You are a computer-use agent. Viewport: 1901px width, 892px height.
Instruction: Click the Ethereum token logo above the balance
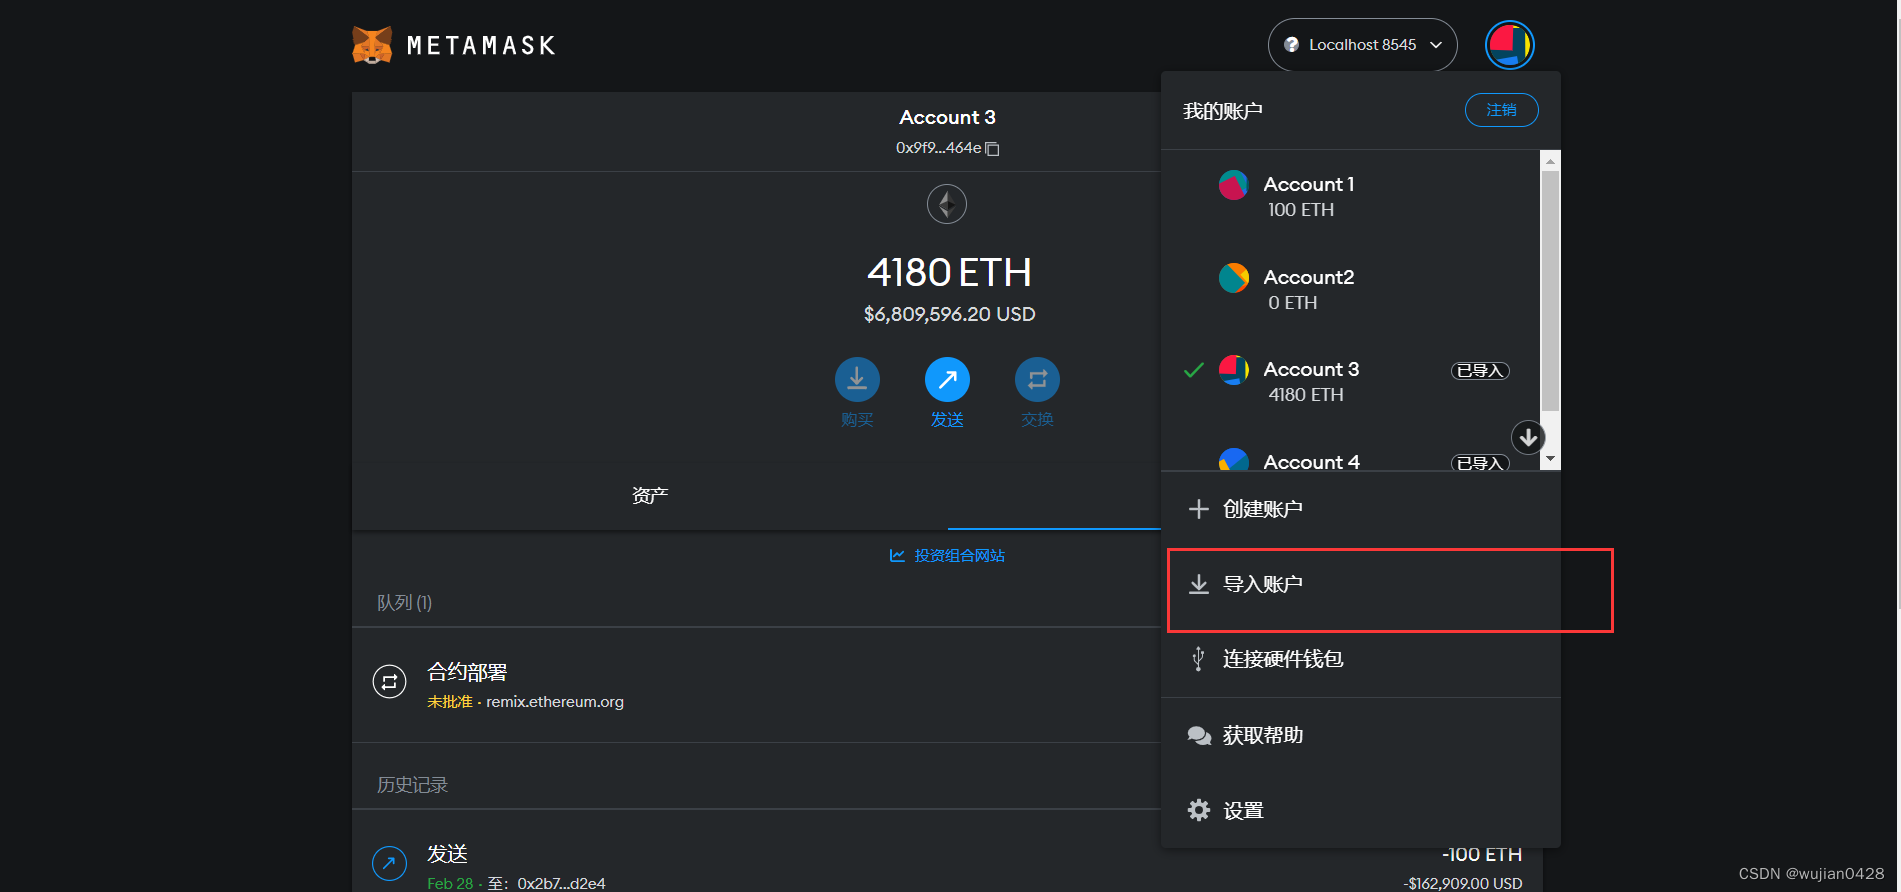947,204
